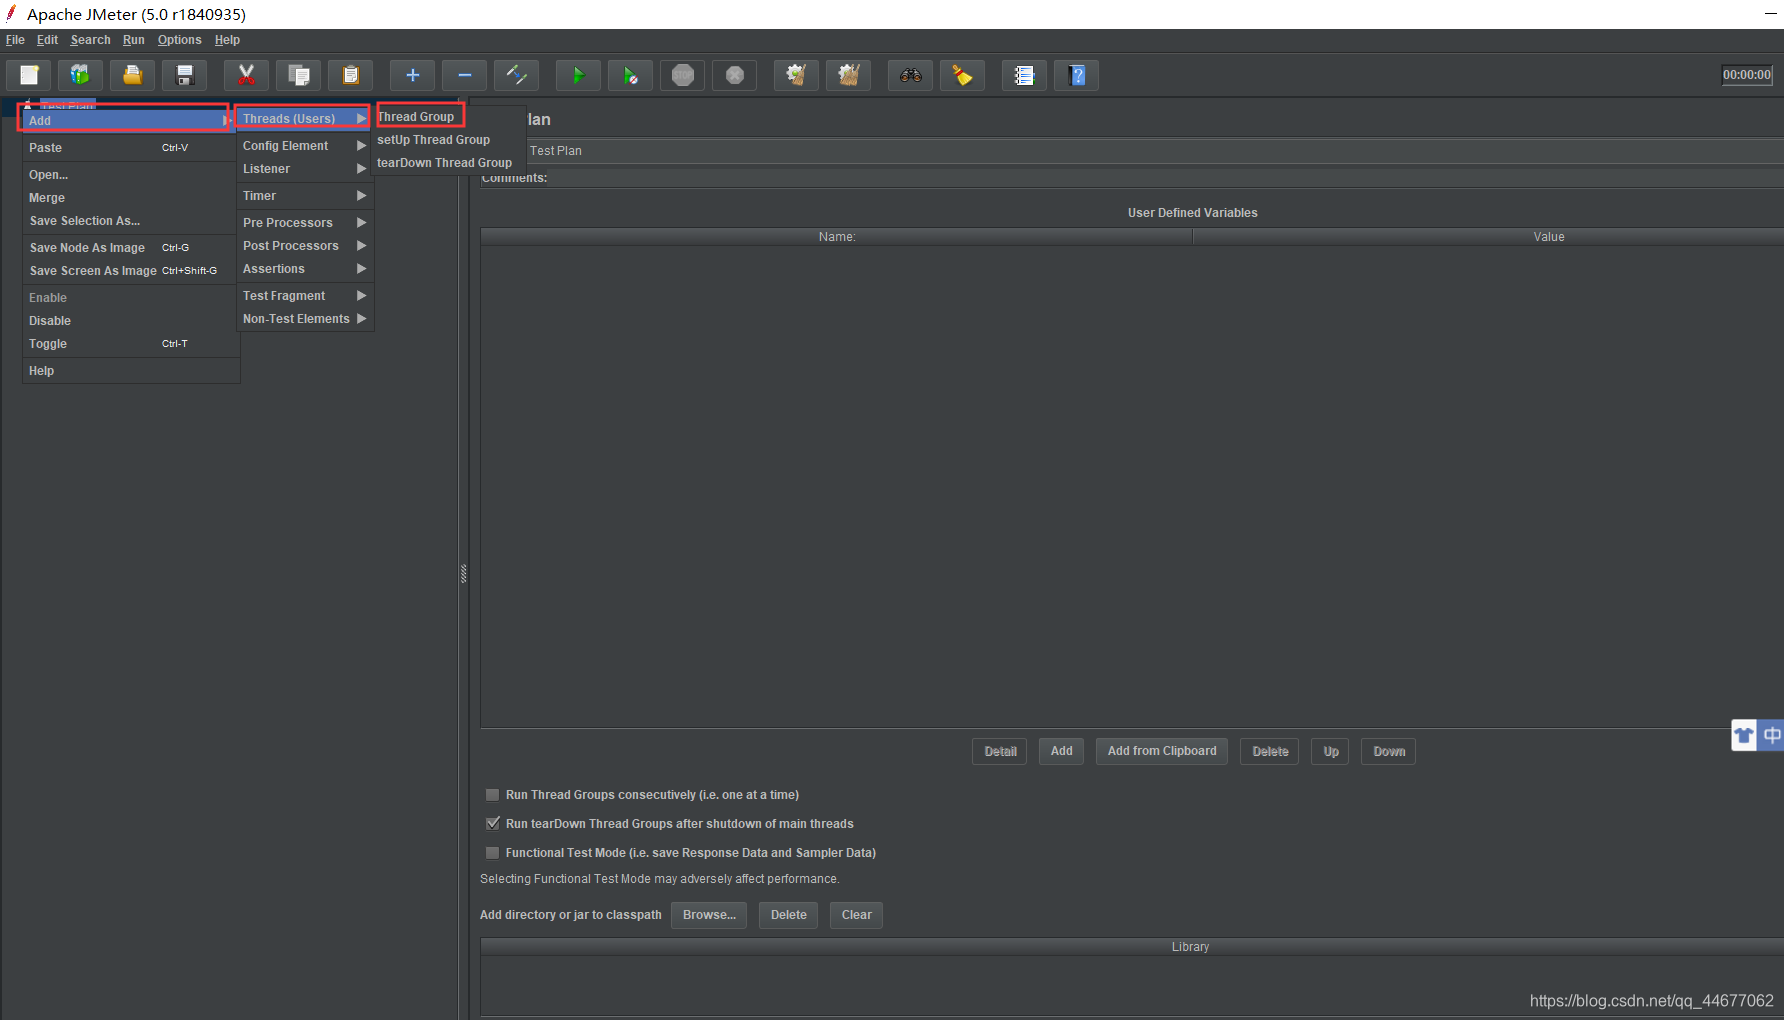The height and width of the screenshot is (1020, 1784).
Task: Choose Paste in the context menu
Action: tap(130, 148)
